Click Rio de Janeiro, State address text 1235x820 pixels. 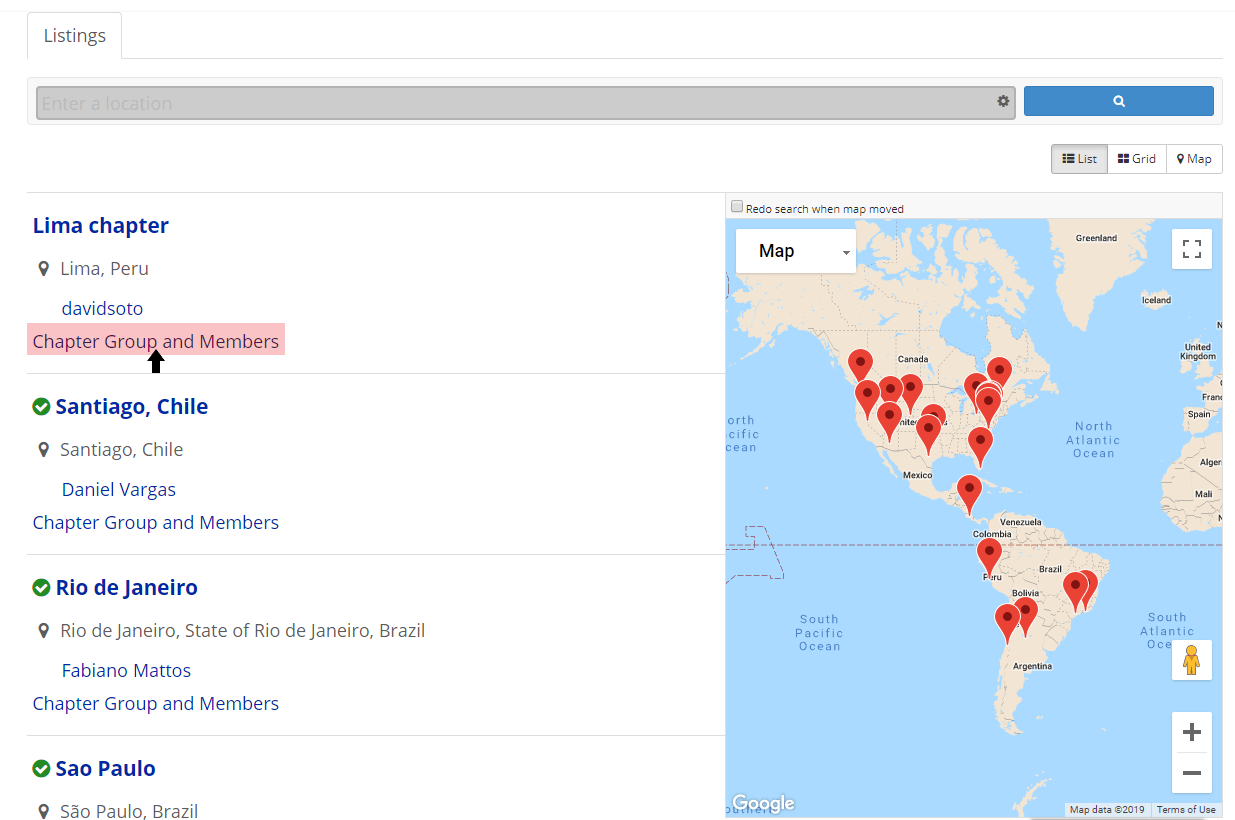pos(242,631)
